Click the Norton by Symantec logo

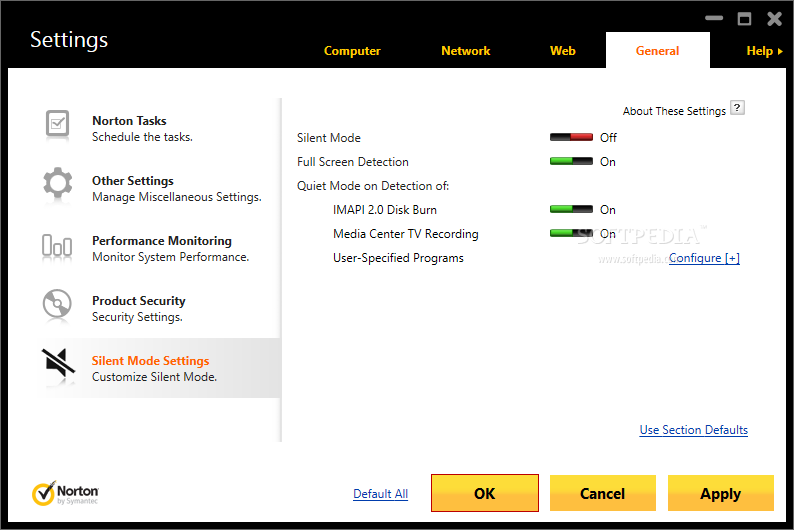coord(65,493)
